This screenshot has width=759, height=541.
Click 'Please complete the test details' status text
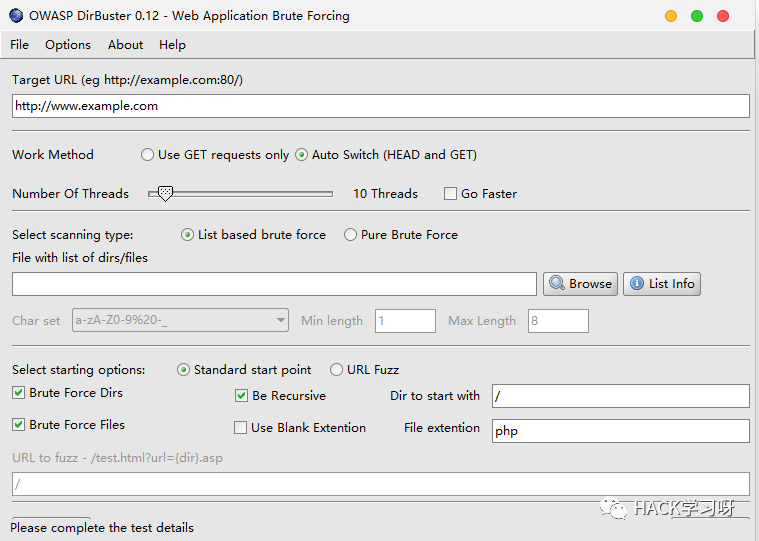102,527
